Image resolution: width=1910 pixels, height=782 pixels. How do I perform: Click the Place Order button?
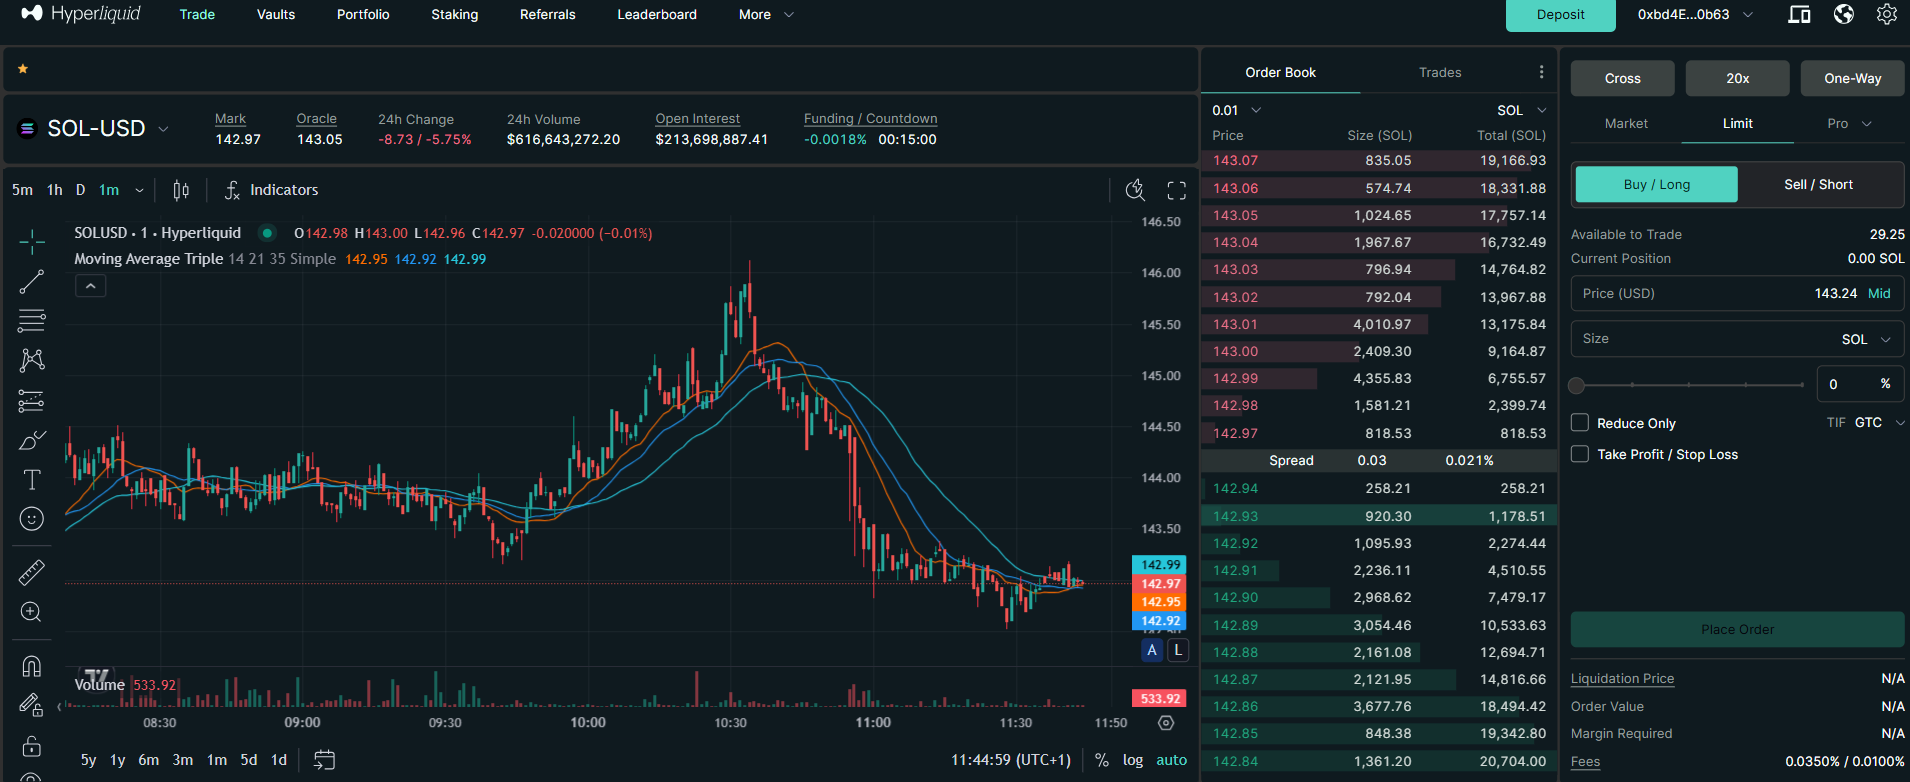point(1737,629)
